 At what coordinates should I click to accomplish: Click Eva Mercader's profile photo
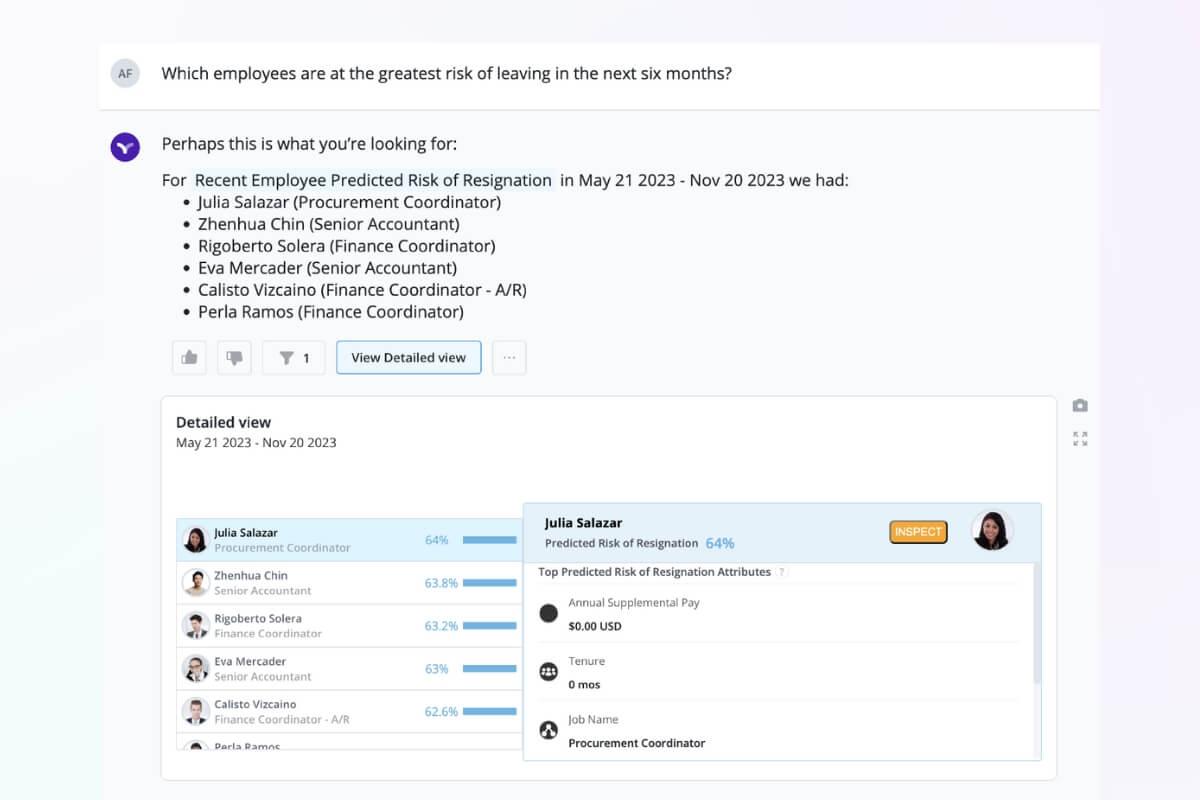[195, 669]
